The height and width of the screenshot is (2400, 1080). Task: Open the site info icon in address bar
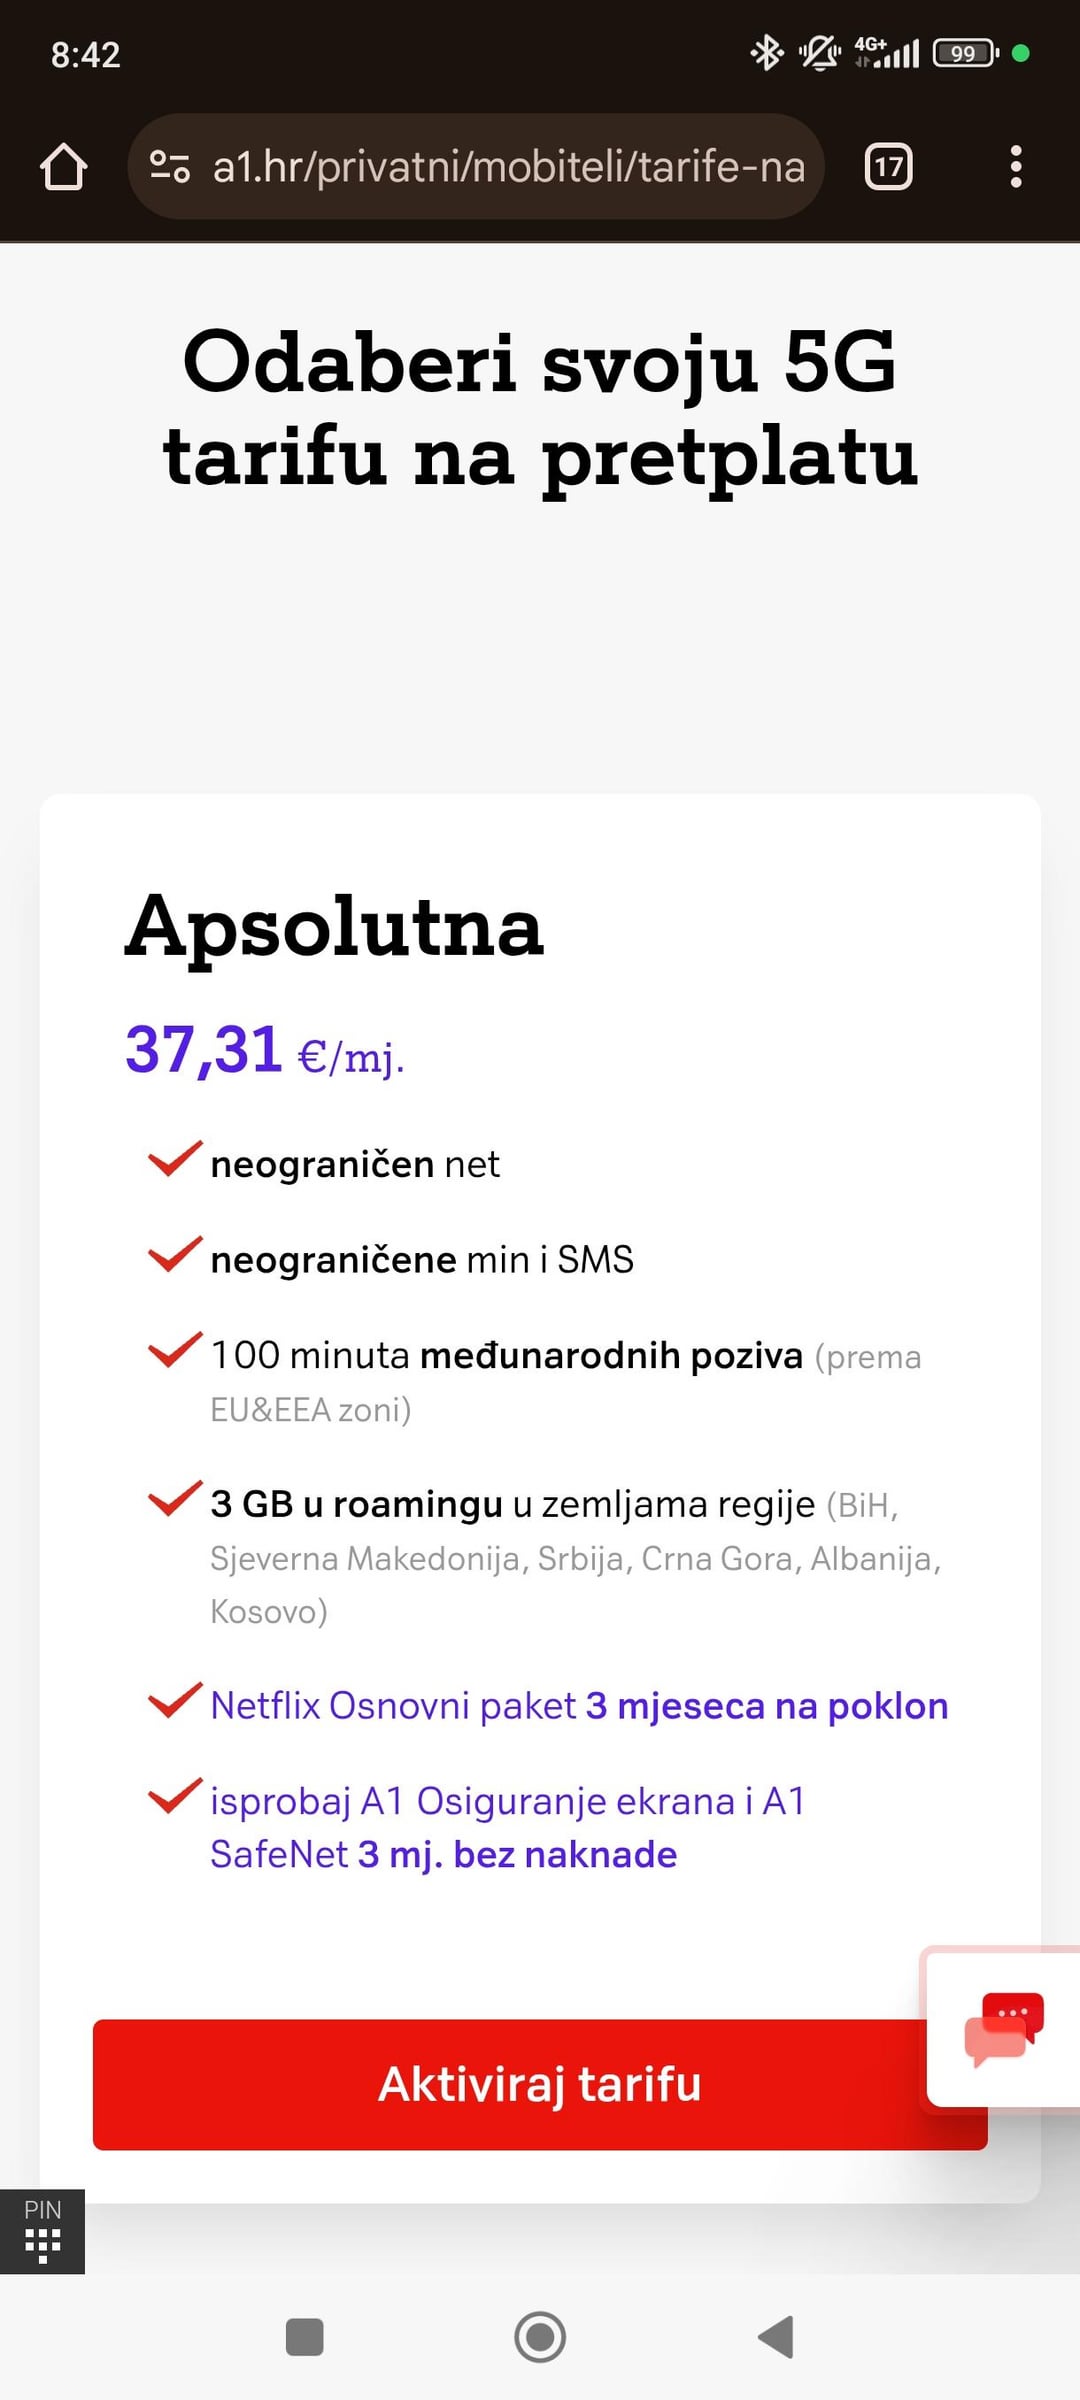pos(170,166)
